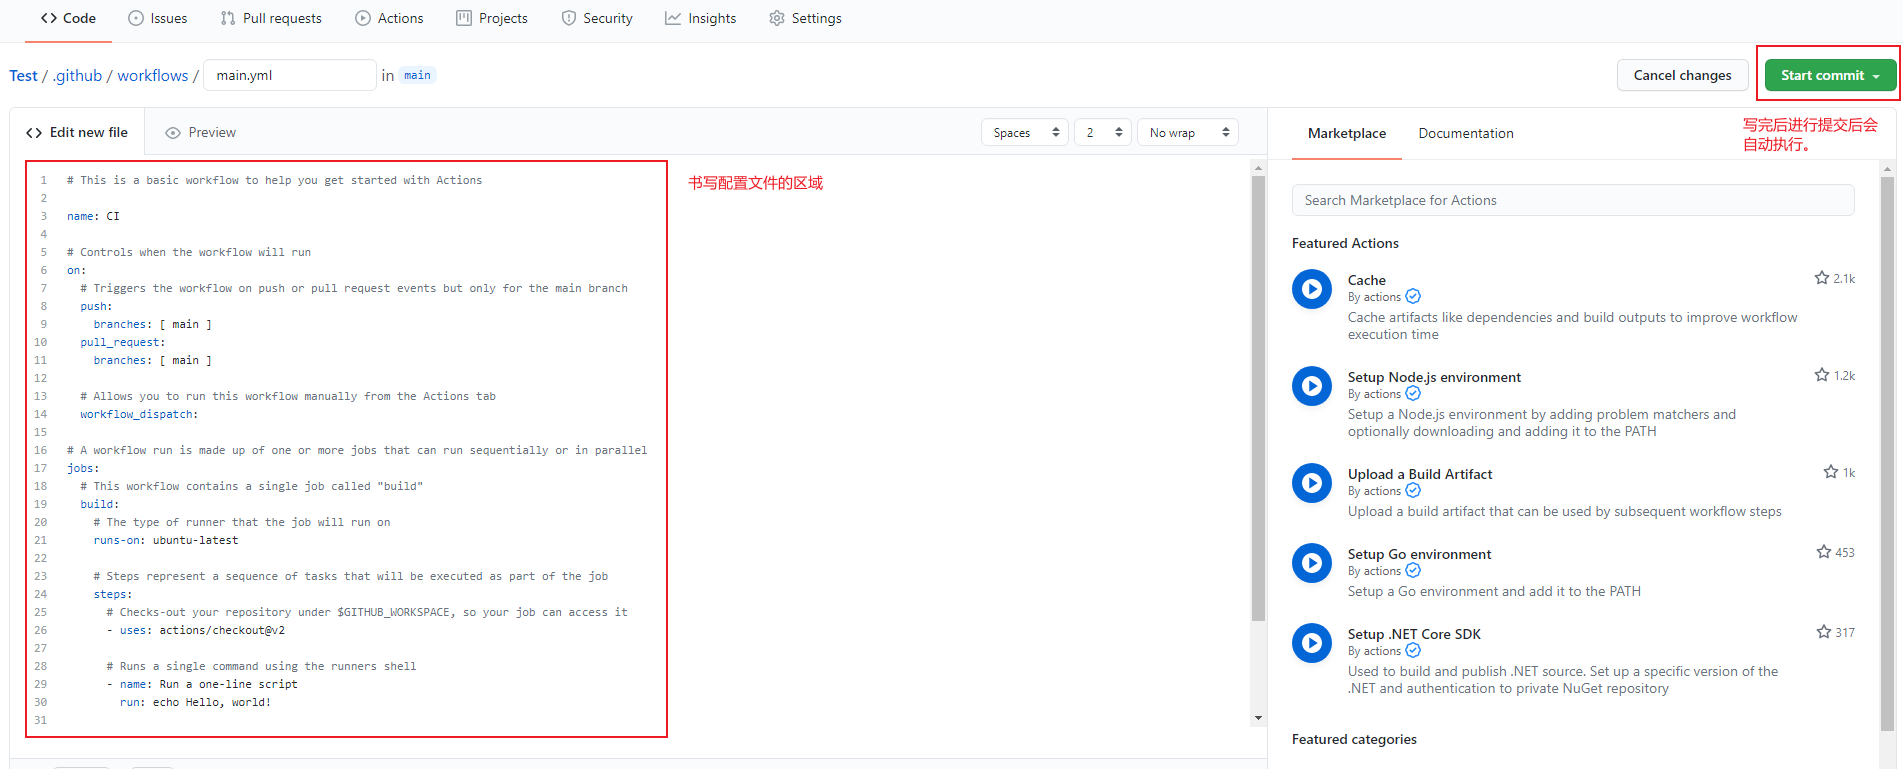Image resolution: width=1903 pixels, height=769 pixels.
Task: Open the No wrap mode dropdown
Action: [x=1187, y=132]
